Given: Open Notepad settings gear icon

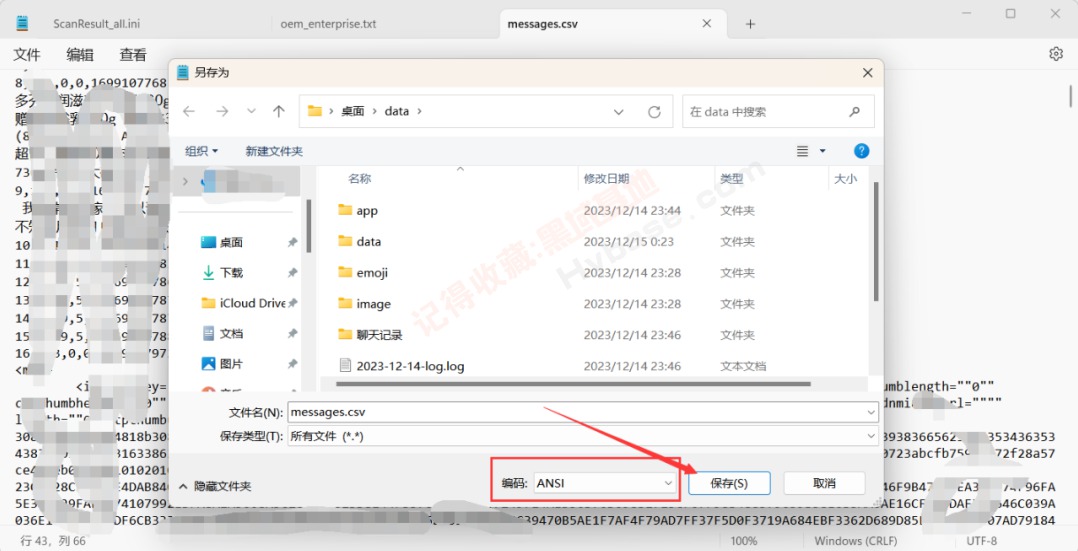Looking at the screenshot, I should 1056,54.
